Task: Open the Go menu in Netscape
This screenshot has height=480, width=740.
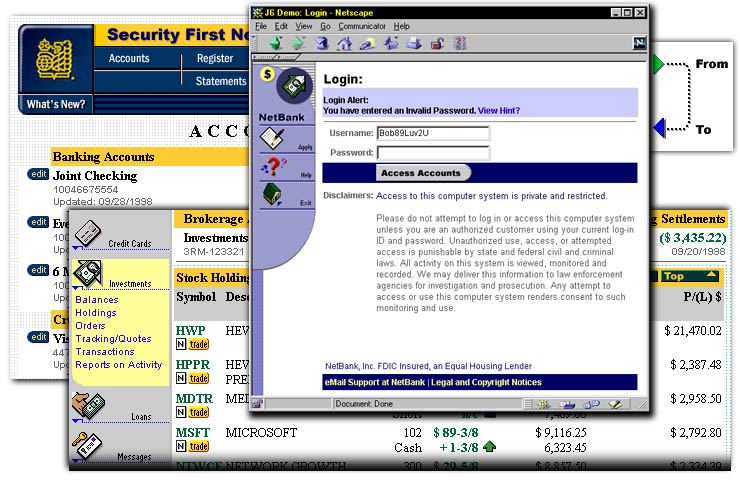Action: [326, 26]
